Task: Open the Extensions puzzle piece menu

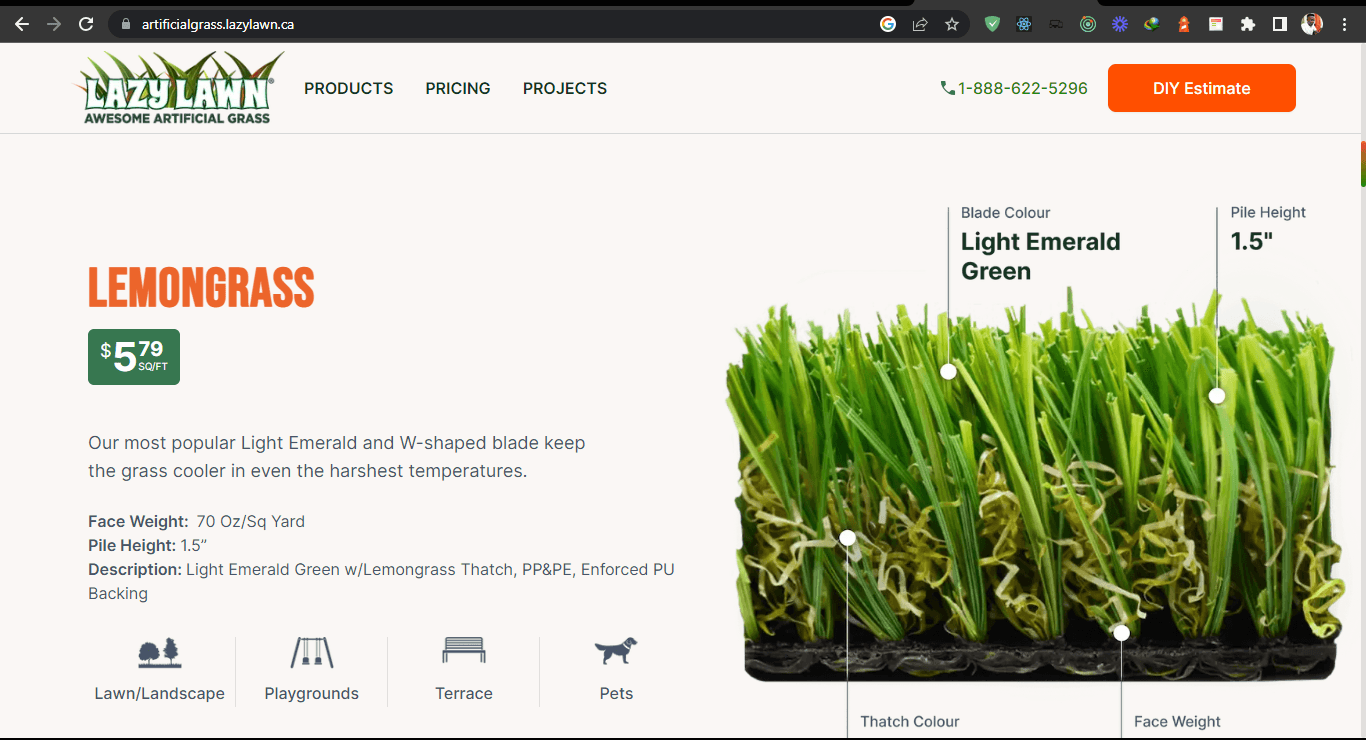Action: pos(1248,24)
